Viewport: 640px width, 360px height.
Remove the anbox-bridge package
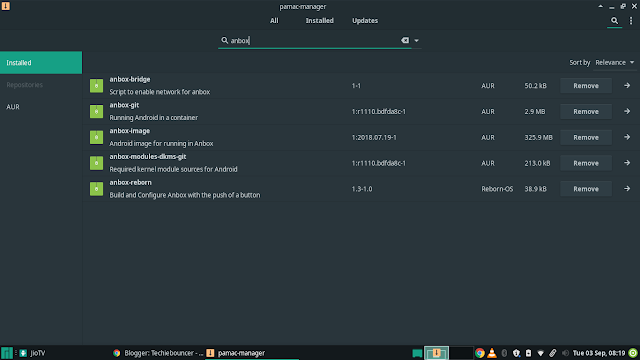click(x=586, y=86)
